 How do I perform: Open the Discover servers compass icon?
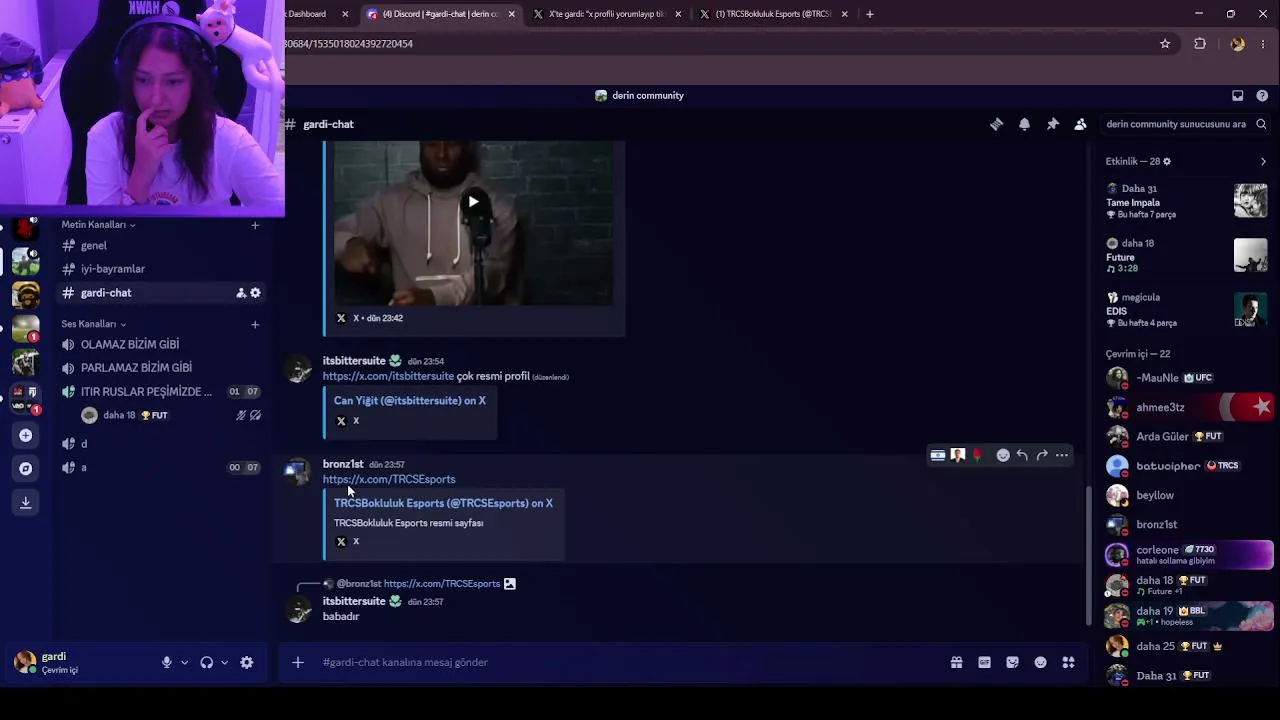(x=26, y=468)
